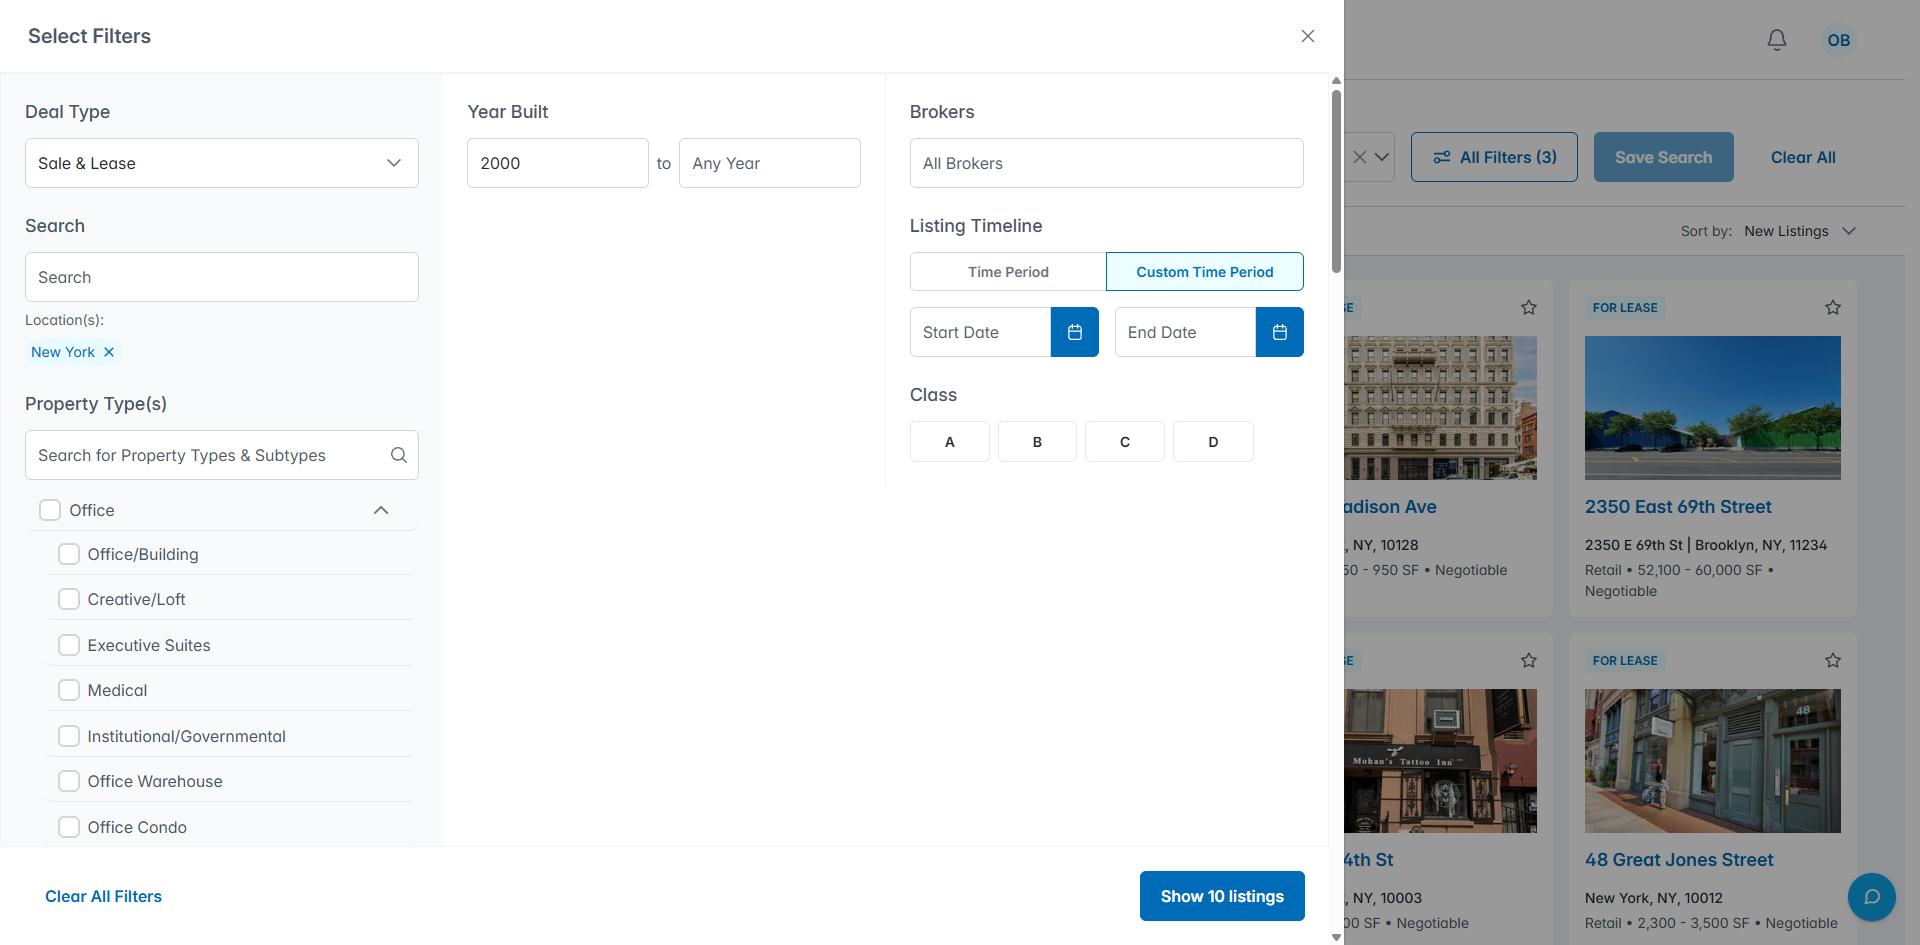Select Class A

[950, 441]
